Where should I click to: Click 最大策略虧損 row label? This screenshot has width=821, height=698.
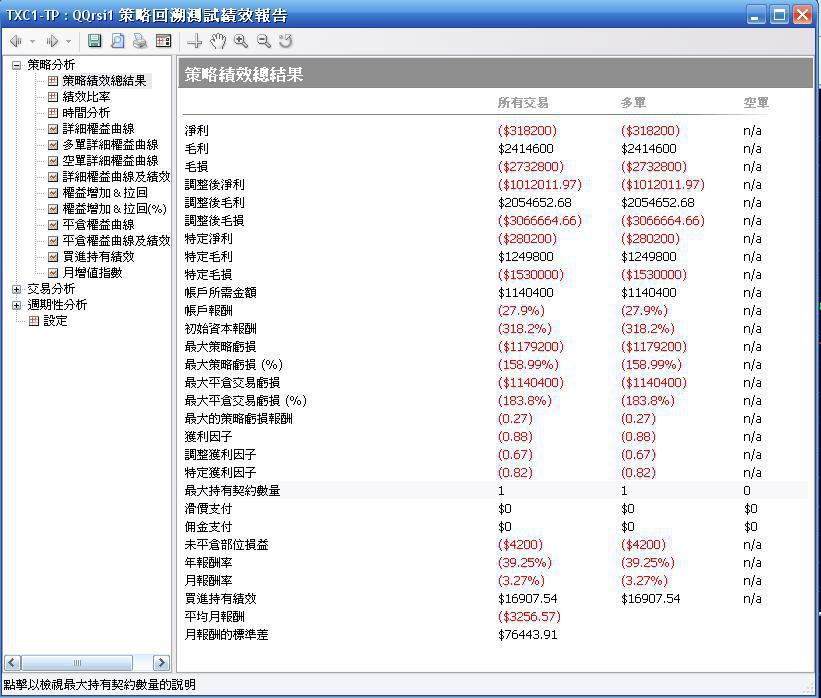pyautogui.click(x=220, y=347)
